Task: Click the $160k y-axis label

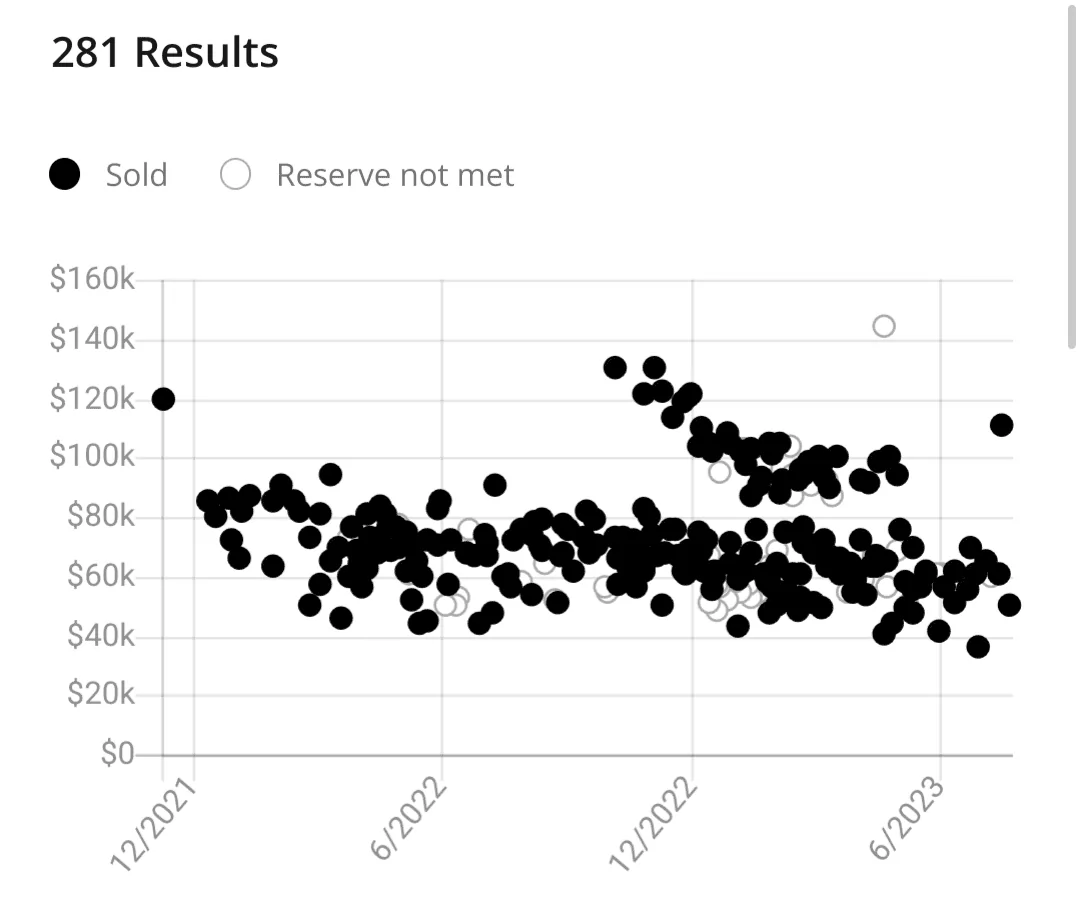Action: [92, 279]
